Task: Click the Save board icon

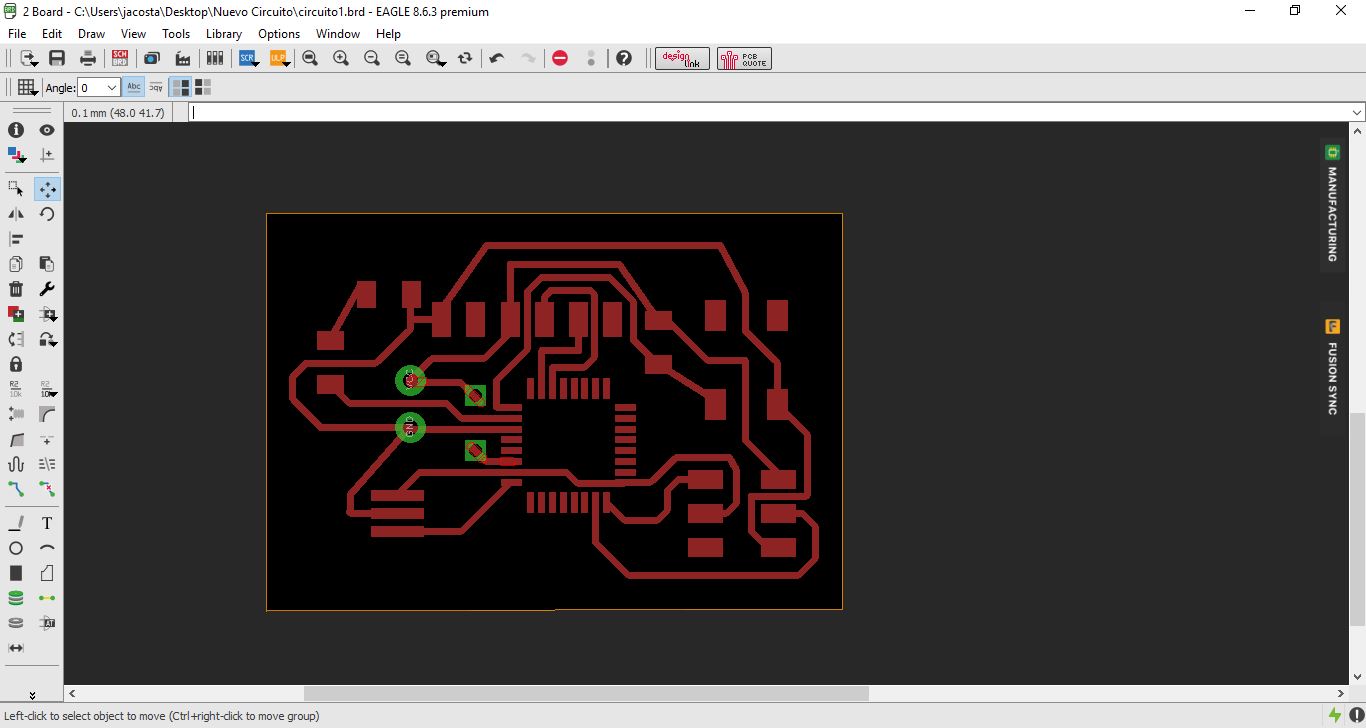Action: pyautogui.click(x=57, y=59)
